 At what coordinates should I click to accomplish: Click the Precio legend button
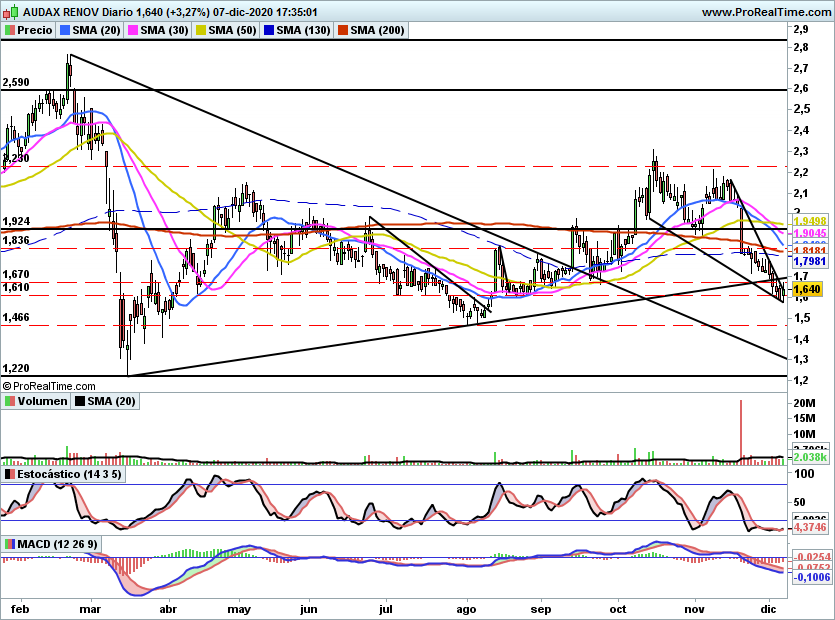(x=28, y=30)
